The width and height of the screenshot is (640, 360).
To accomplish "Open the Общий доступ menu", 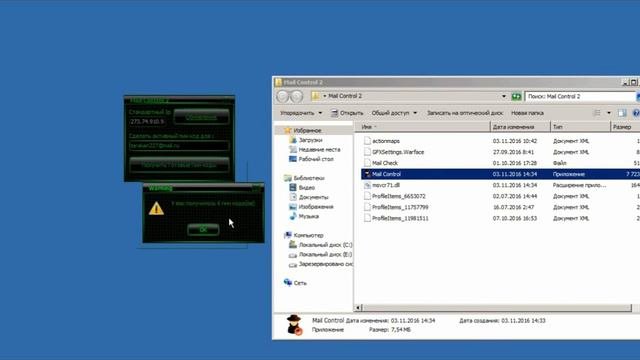I will tap(394, 113).
